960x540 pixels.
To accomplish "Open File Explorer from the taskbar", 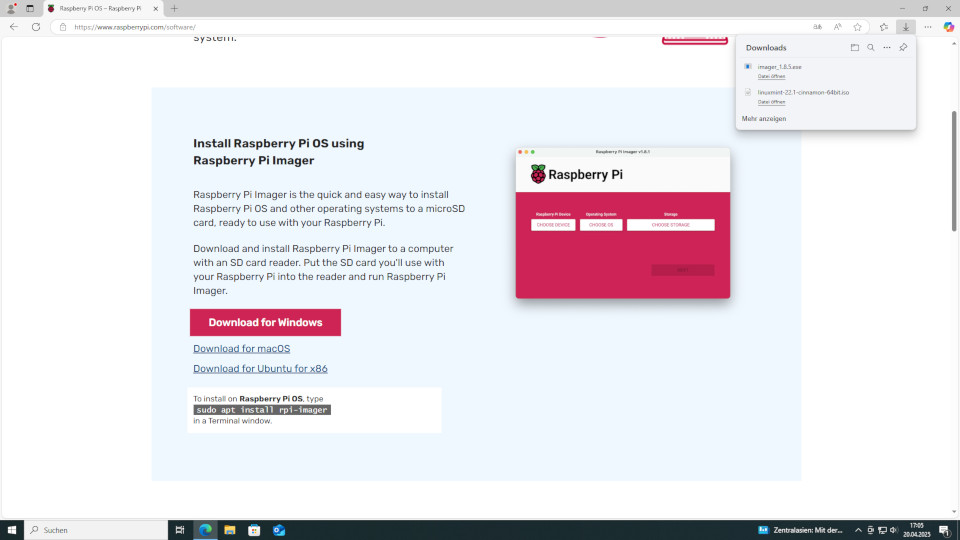I will [x=230, y=530].
